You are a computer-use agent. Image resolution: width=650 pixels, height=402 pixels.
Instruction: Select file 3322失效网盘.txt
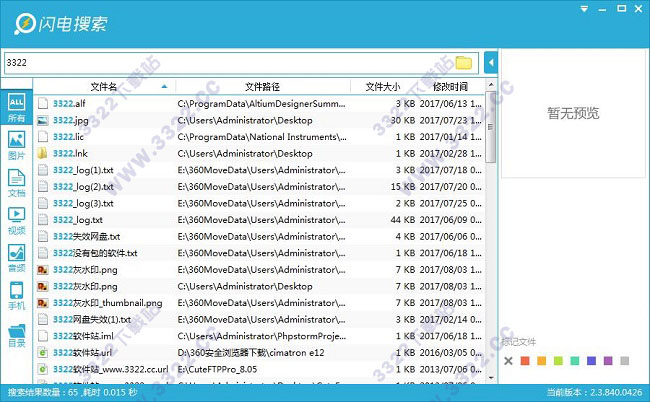(86, 236)
